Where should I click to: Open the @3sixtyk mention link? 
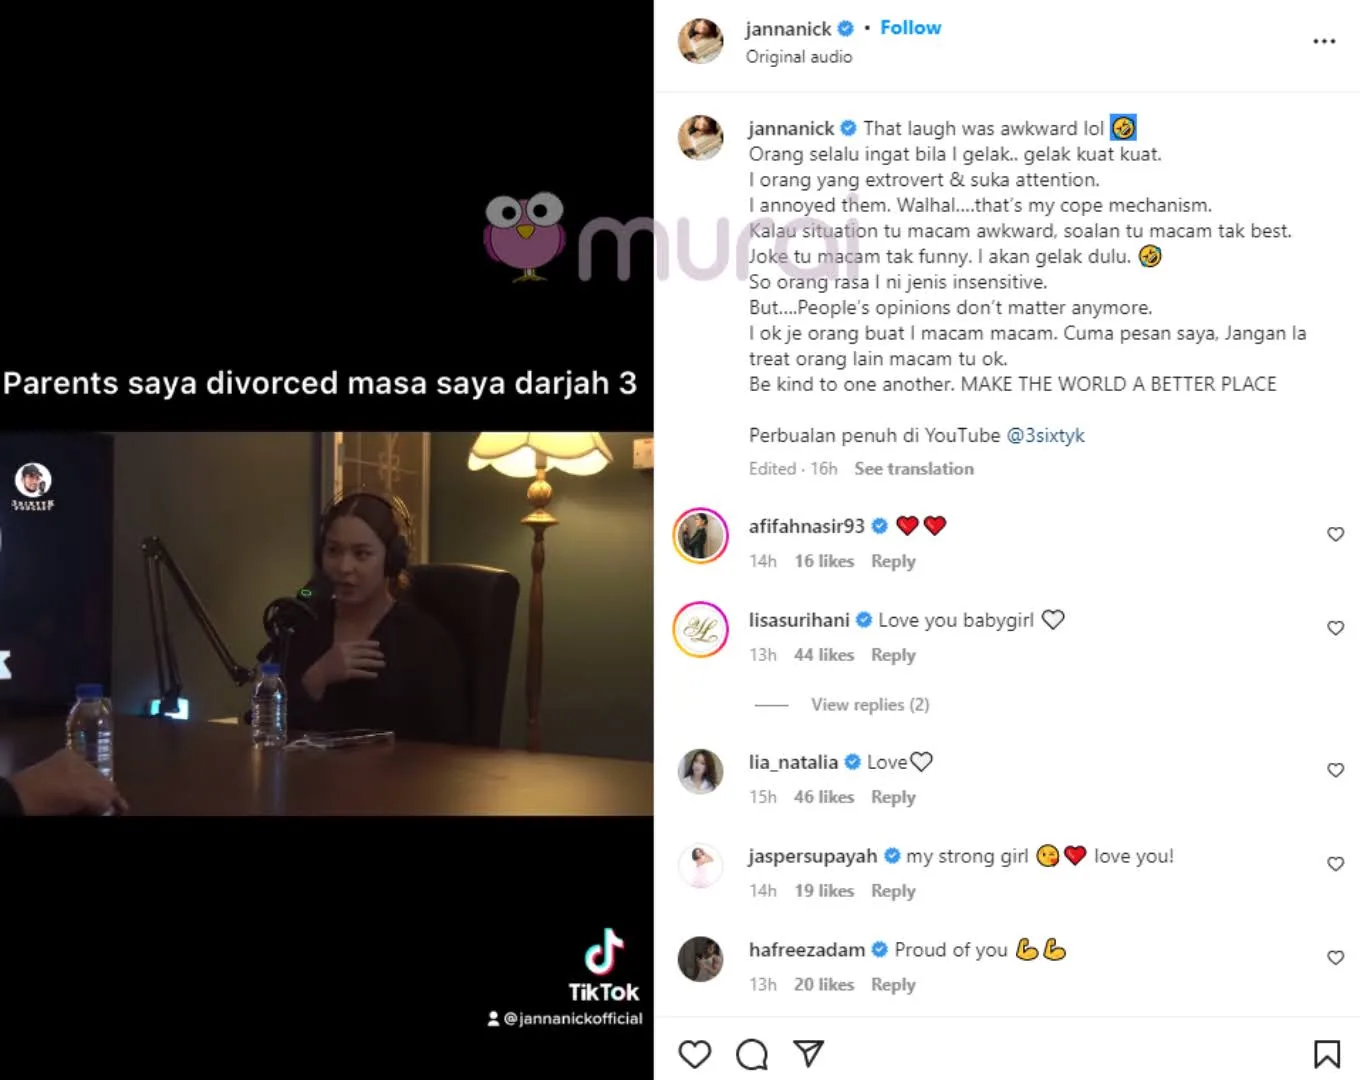(1045, 435)
